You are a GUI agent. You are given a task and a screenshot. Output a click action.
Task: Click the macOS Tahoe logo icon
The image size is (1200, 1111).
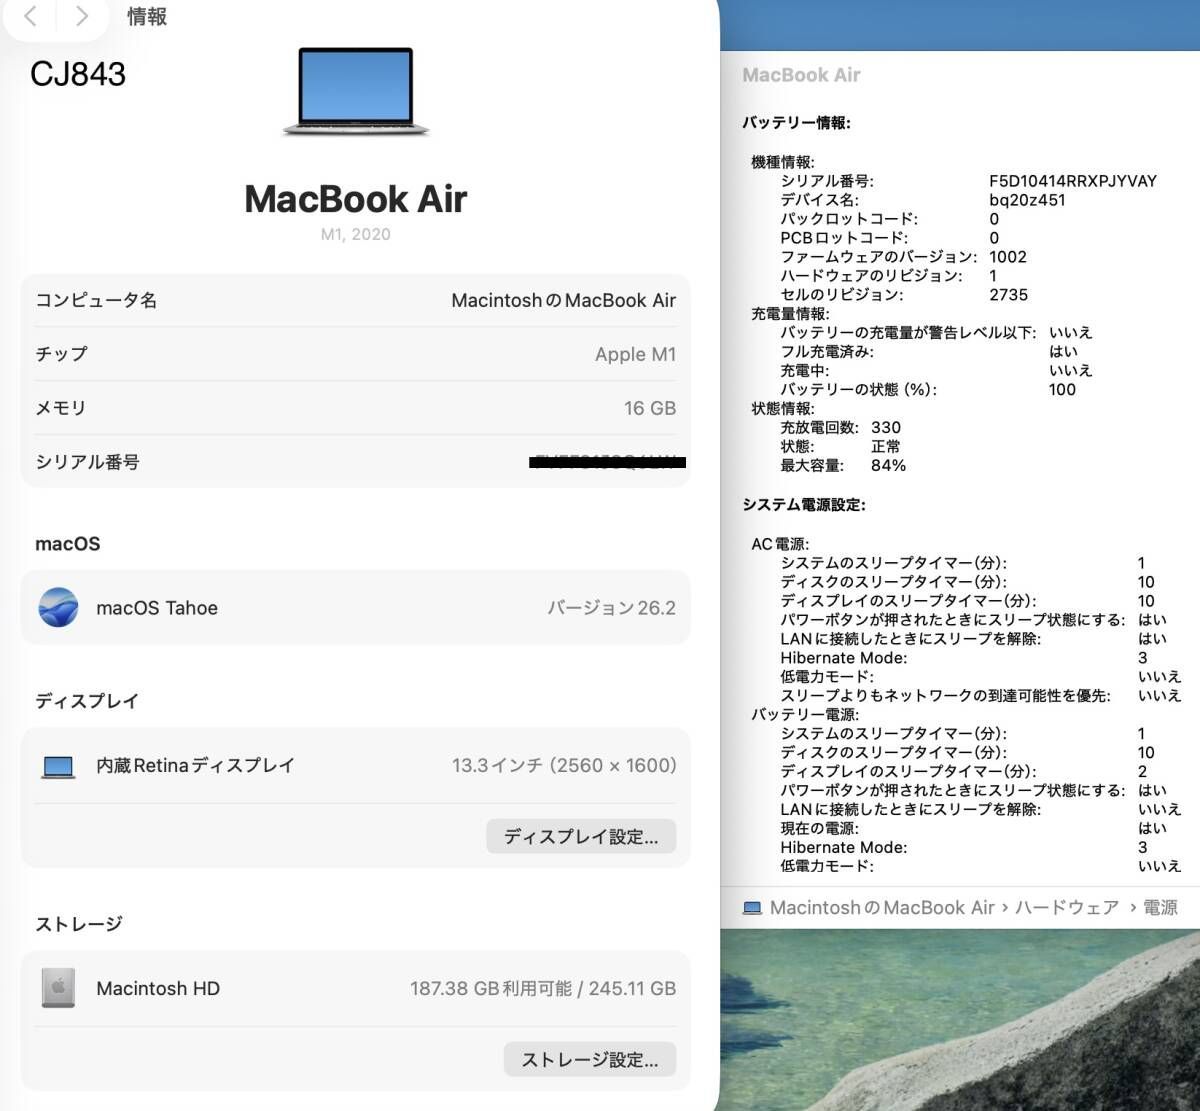tap(58, 607)
